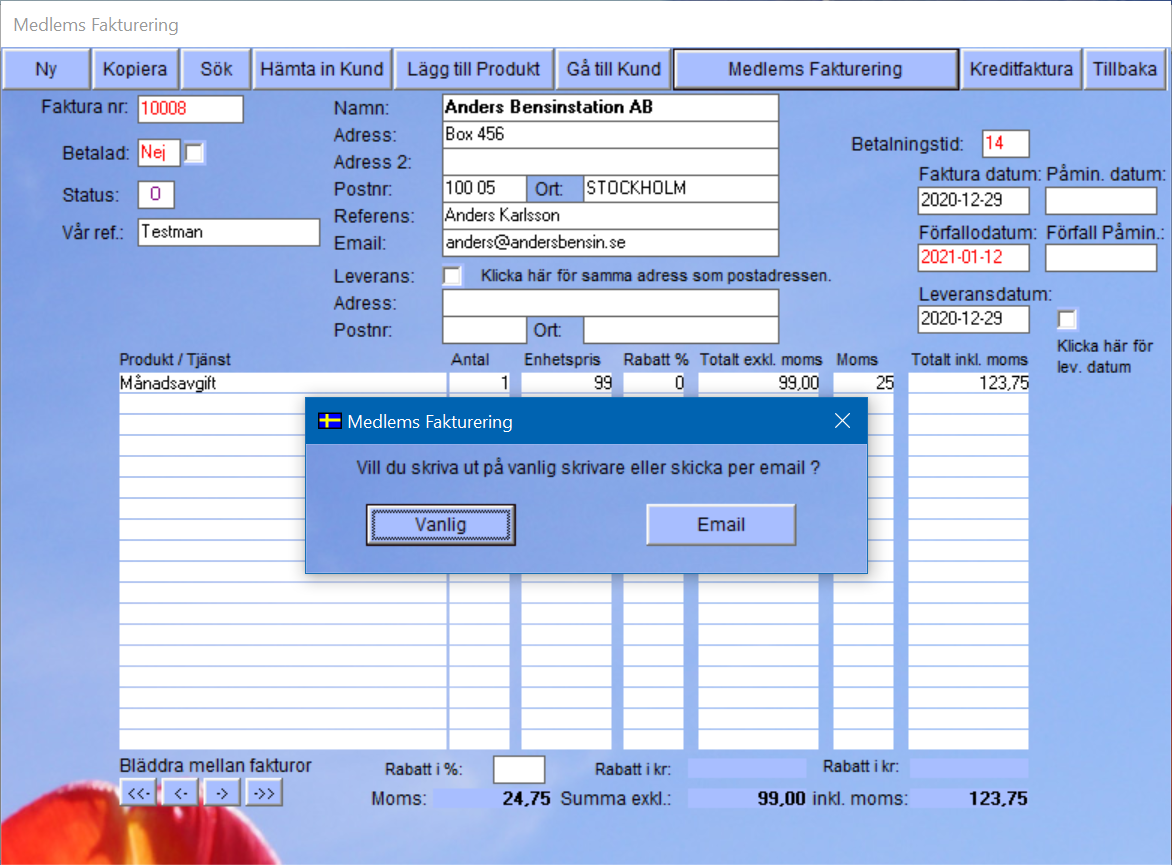Click Lägg till Produkt button

click(x=473, y=69)
